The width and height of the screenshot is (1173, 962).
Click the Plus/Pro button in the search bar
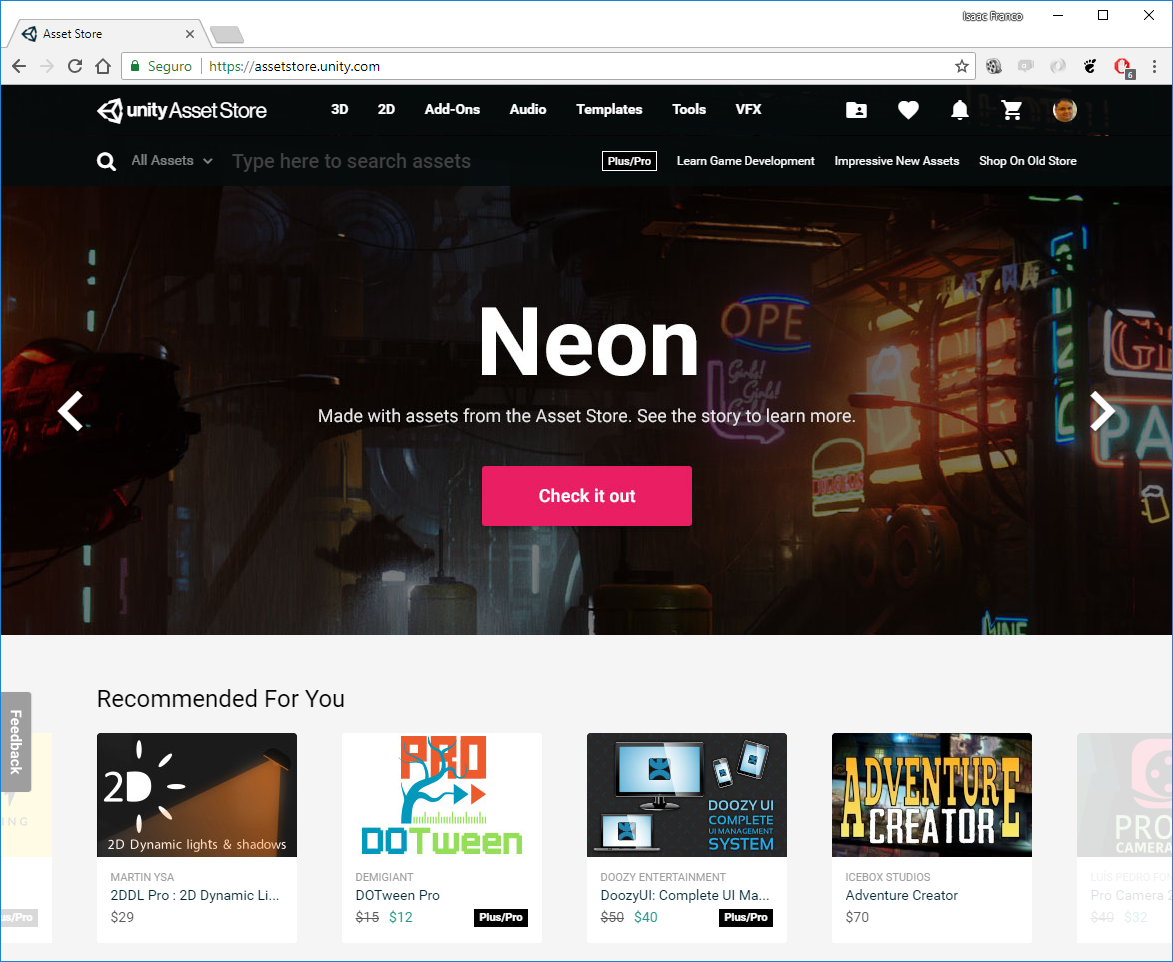[x=629, y=161]
